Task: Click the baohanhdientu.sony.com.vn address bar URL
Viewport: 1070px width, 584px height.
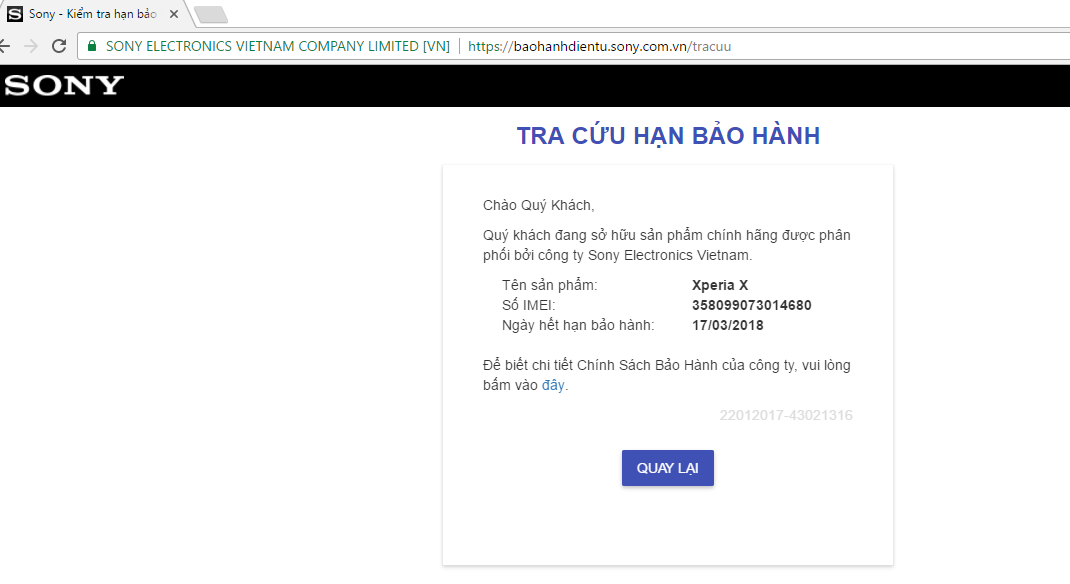Action: [x=599, y=46]
